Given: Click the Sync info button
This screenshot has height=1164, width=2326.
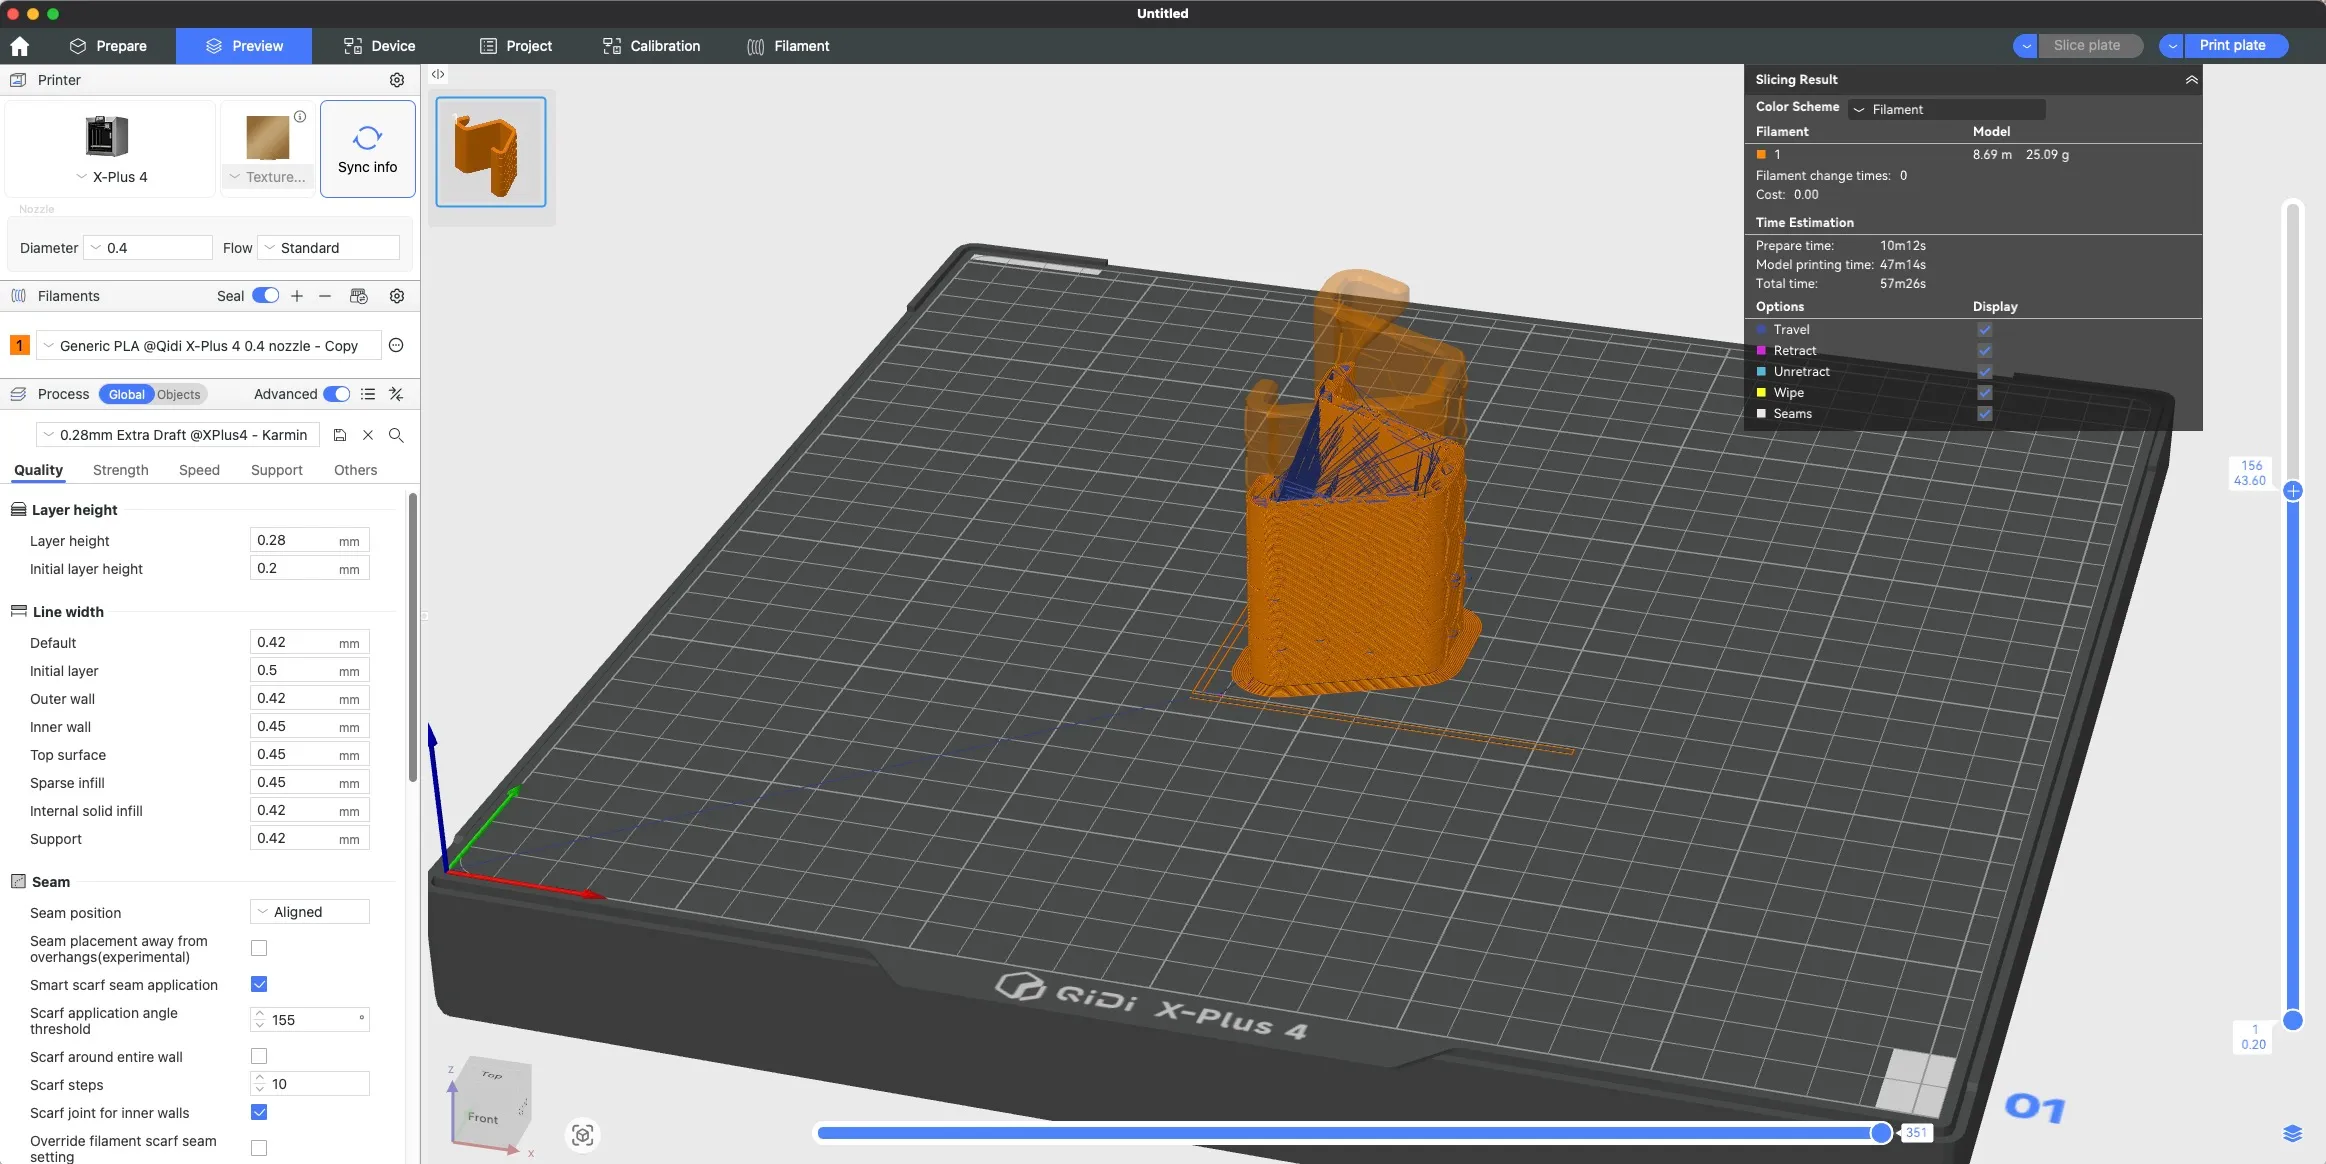Looking at the screenshot, I should coord(367,149).
